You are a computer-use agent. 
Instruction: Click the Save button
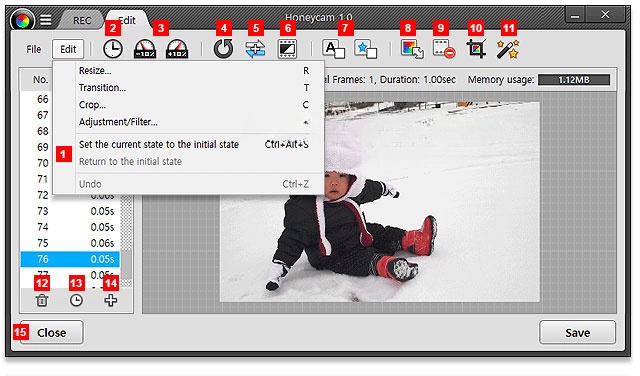577,333
